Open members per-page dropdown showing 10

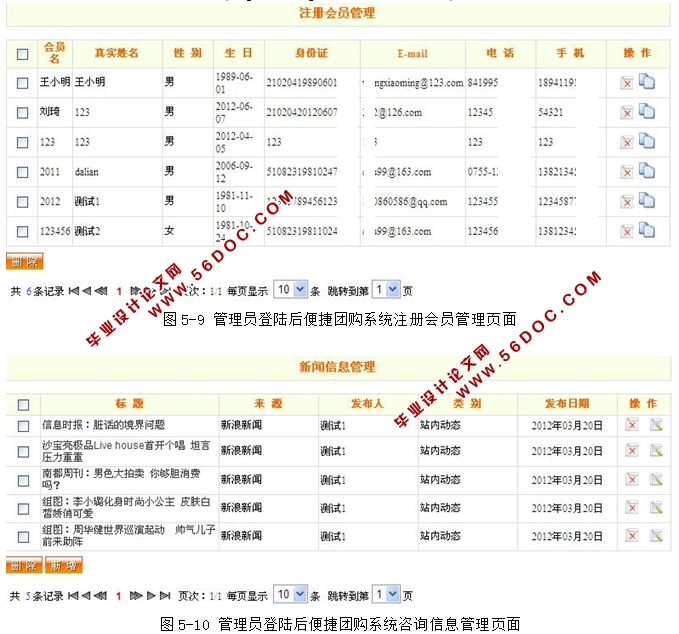(289, 290)
